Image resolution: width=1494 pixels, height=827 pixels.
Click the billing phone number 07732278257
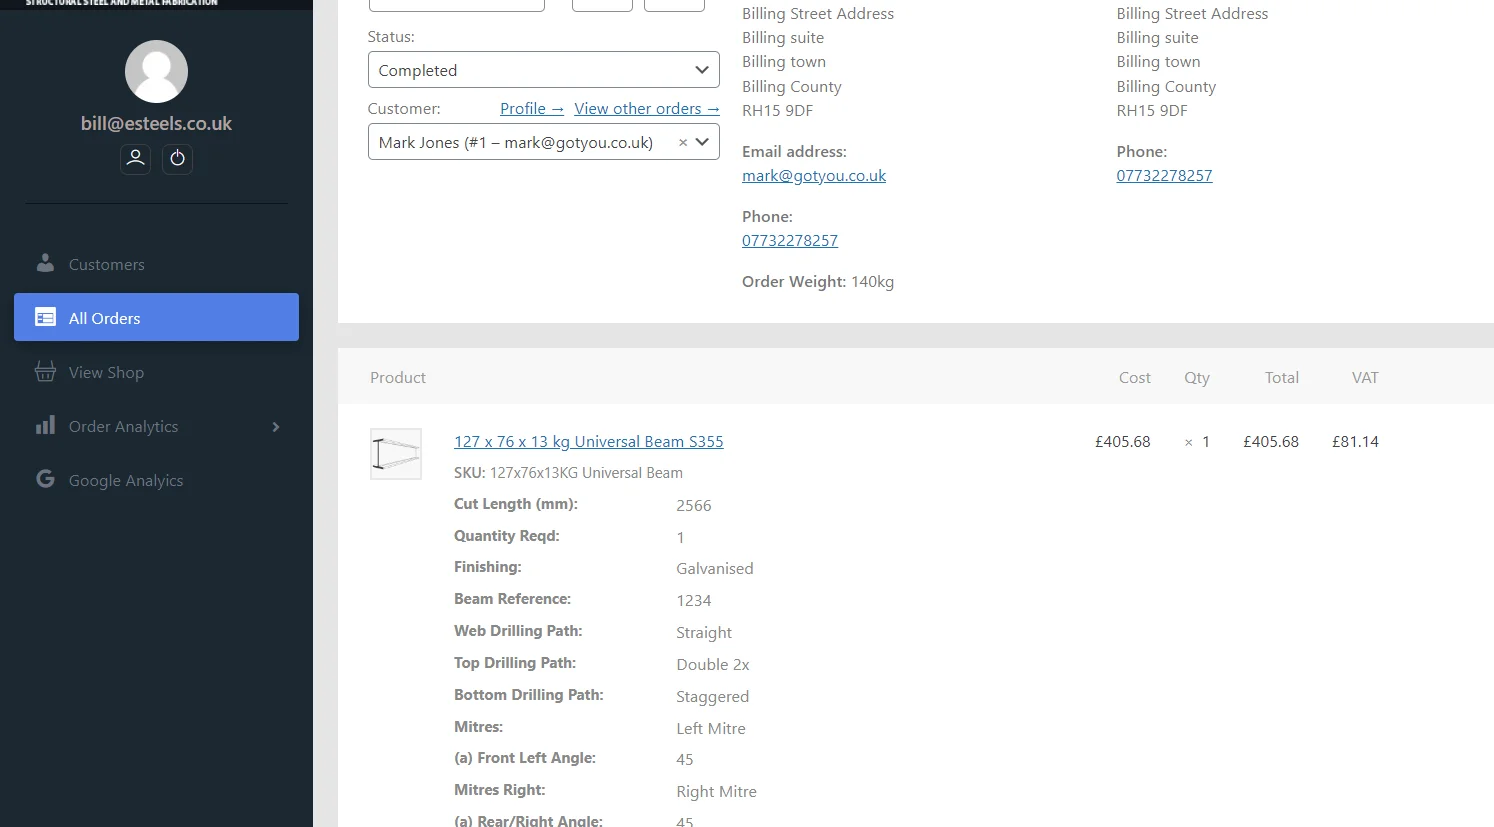tap(789, 240)
